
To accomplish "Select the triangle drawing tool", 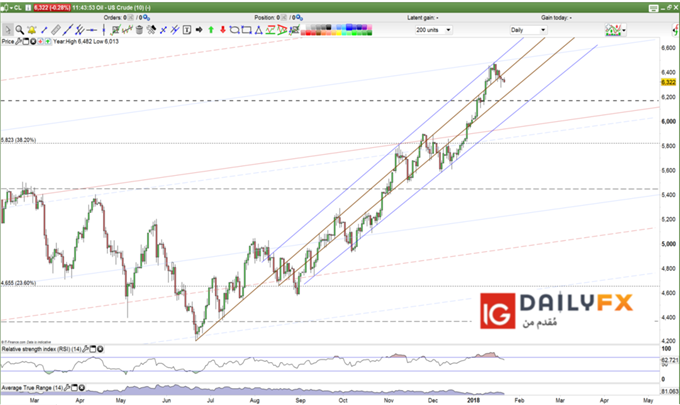I will click(258, 30).
